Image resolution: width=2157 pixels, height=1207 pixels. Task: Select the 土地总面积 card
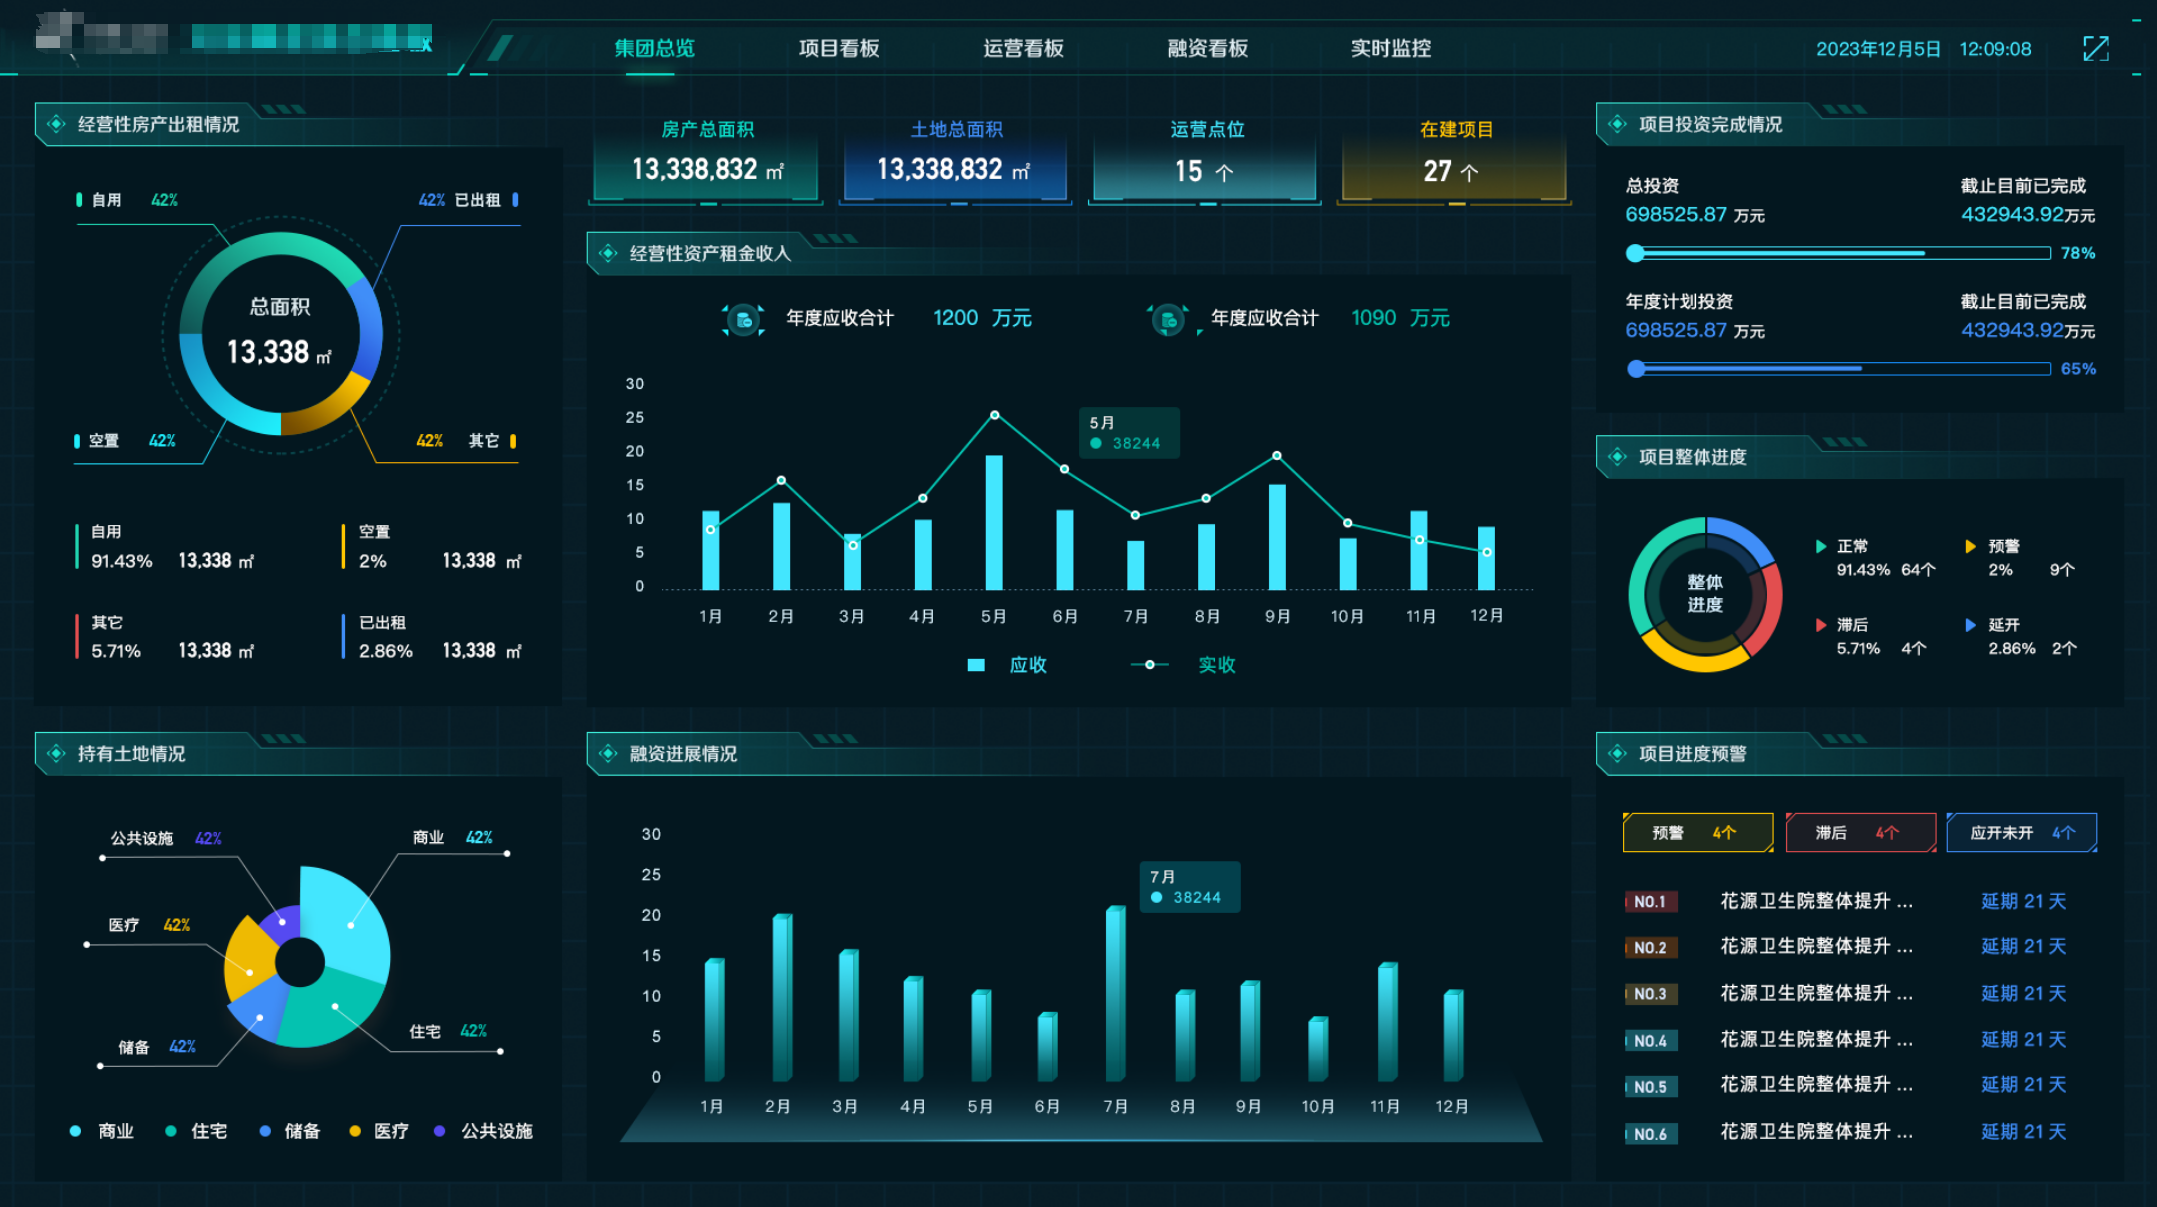coord(955,160)
